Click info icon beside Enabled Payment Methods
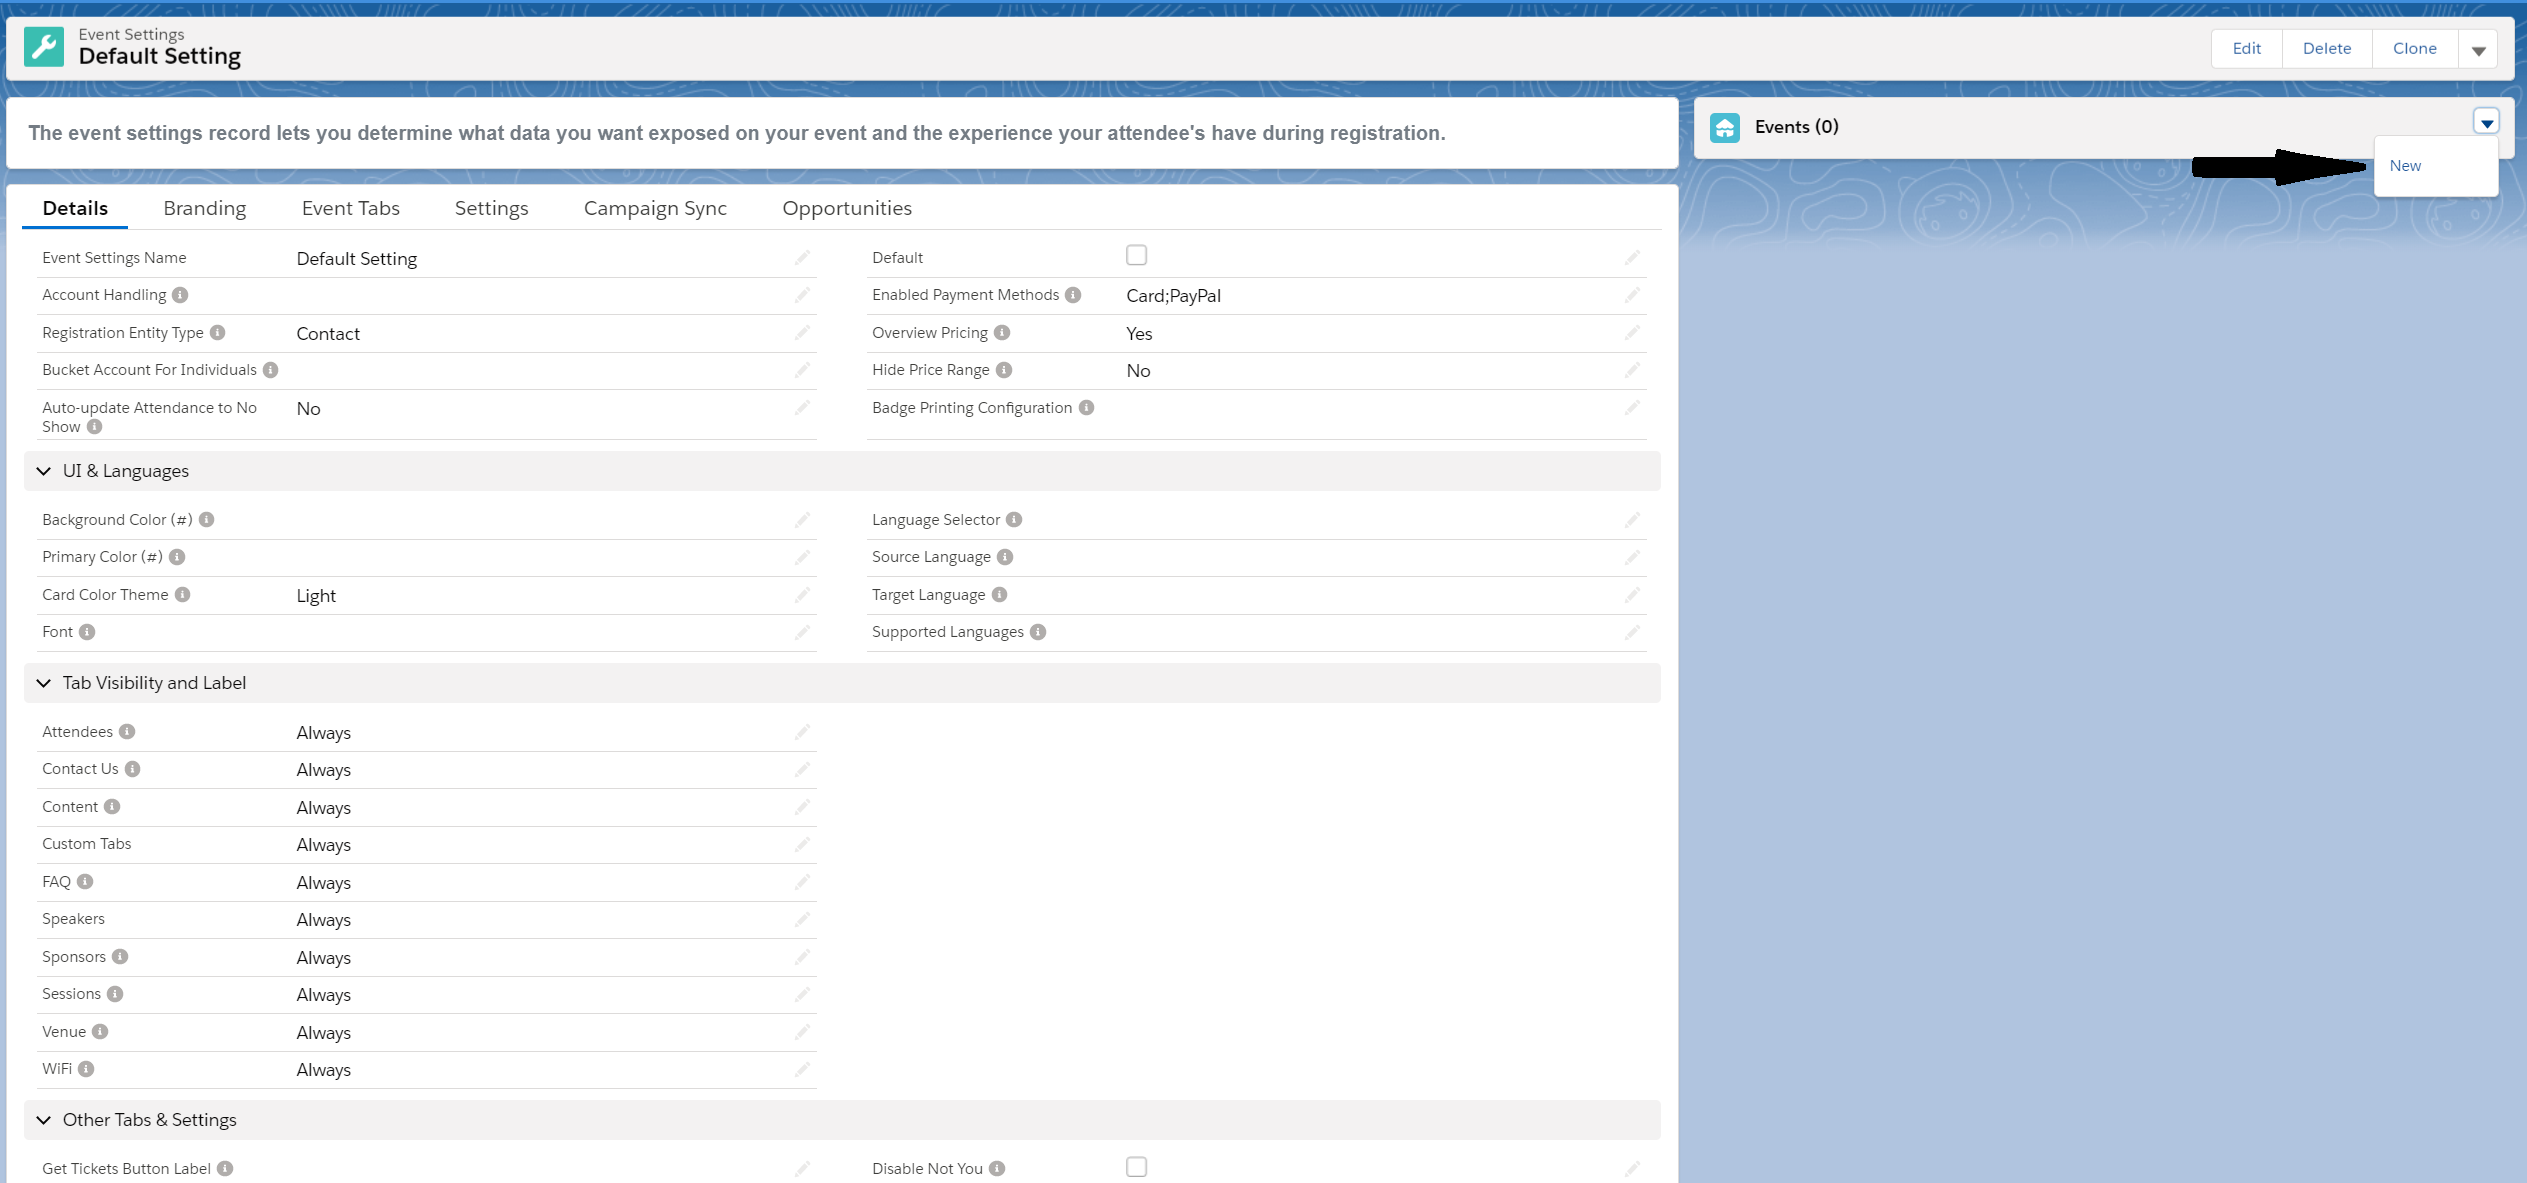 pyautogui.click(x=1073, y=295)
